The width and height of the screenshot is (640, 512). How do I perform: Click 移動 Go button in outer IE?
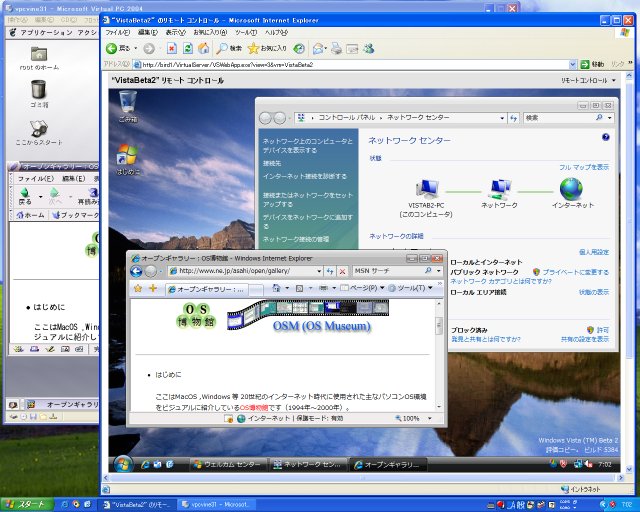[x=593, y=64]
